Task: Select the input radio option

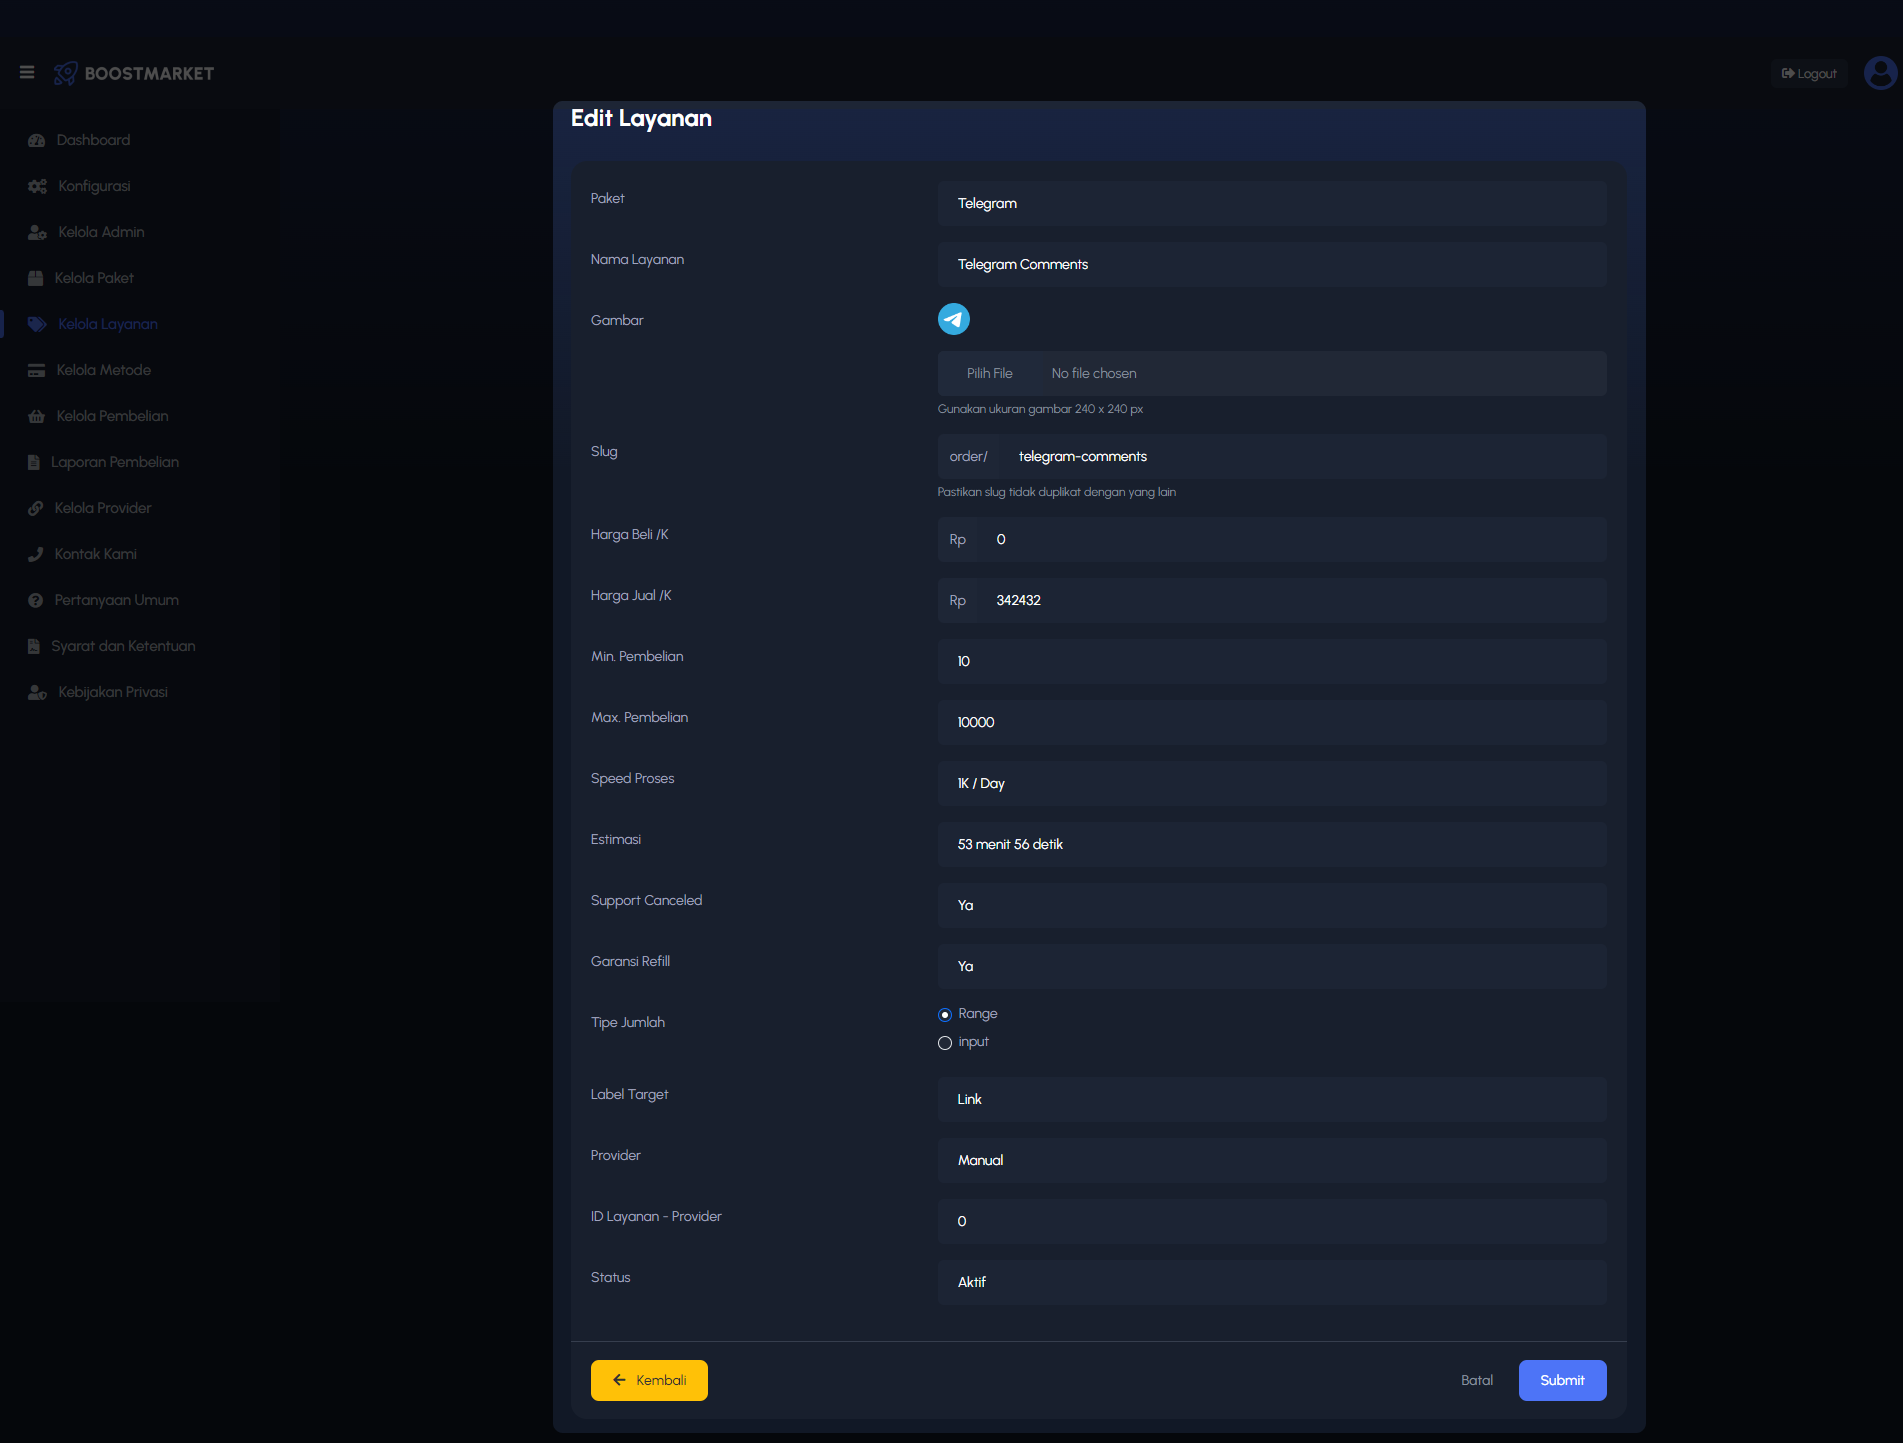Action: pos(945,1043)
